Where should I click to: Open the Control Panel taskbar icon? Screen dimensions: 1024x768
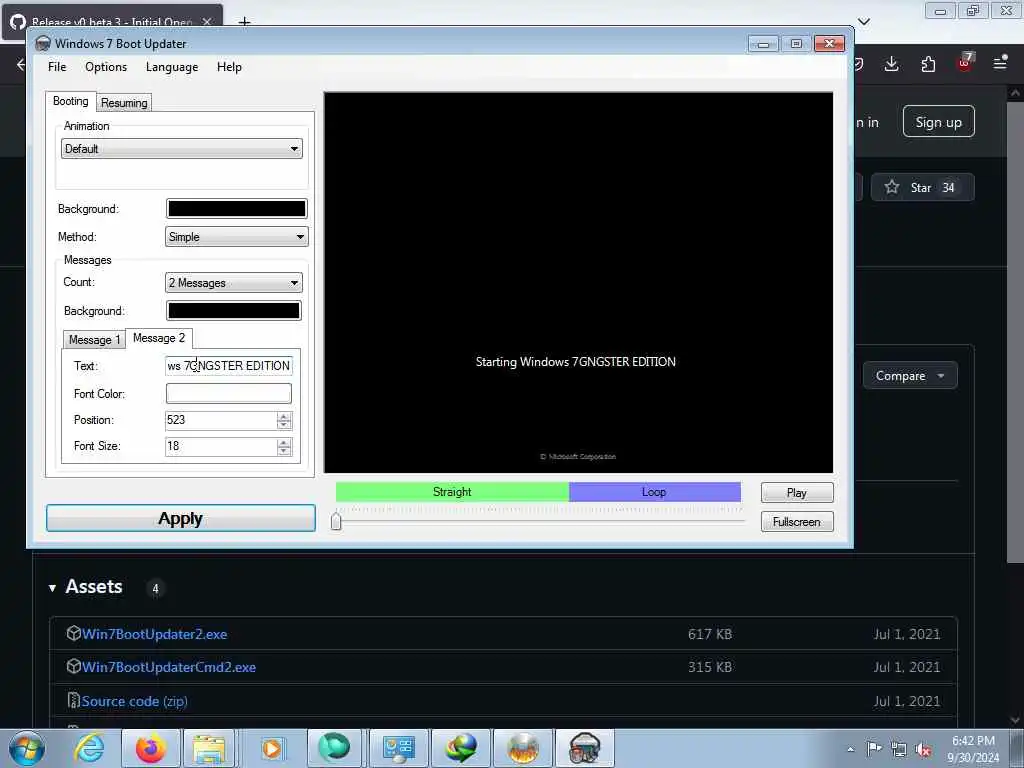[398, 748]
